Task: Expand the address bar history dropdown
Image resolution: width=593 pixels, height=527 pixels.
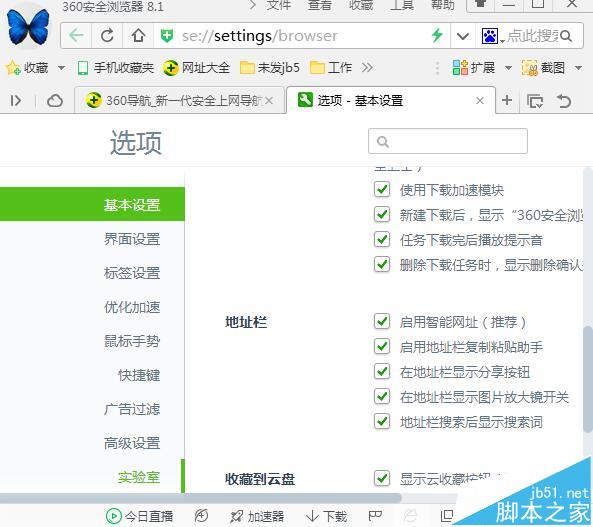Action: coord(463,36)
